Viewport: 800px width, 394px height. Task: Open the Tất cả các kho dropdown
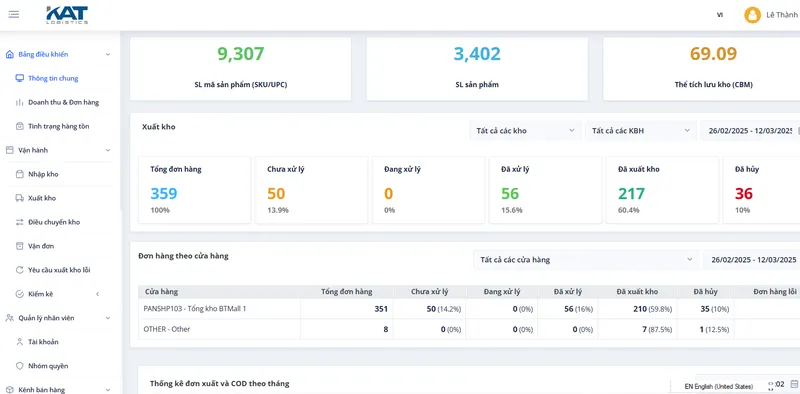525,131
